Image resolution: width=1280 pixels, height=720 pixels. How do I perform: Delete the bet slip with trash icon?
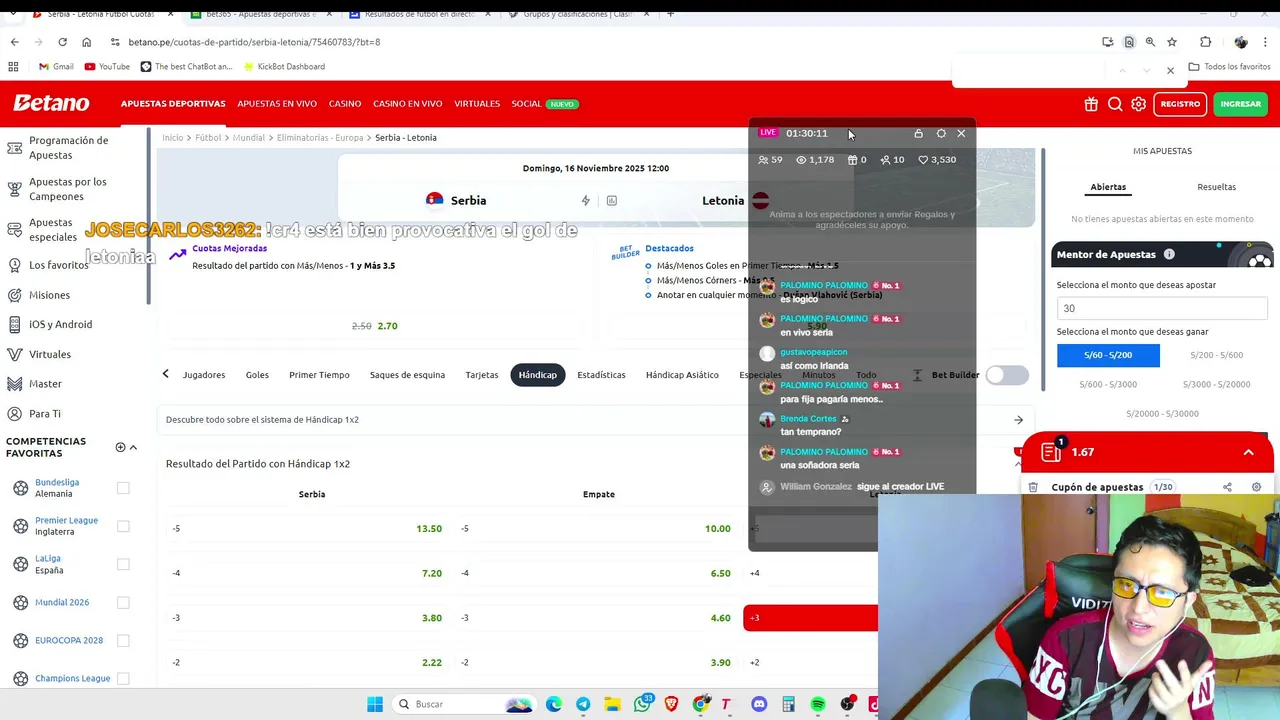[x=1033, y=487]
